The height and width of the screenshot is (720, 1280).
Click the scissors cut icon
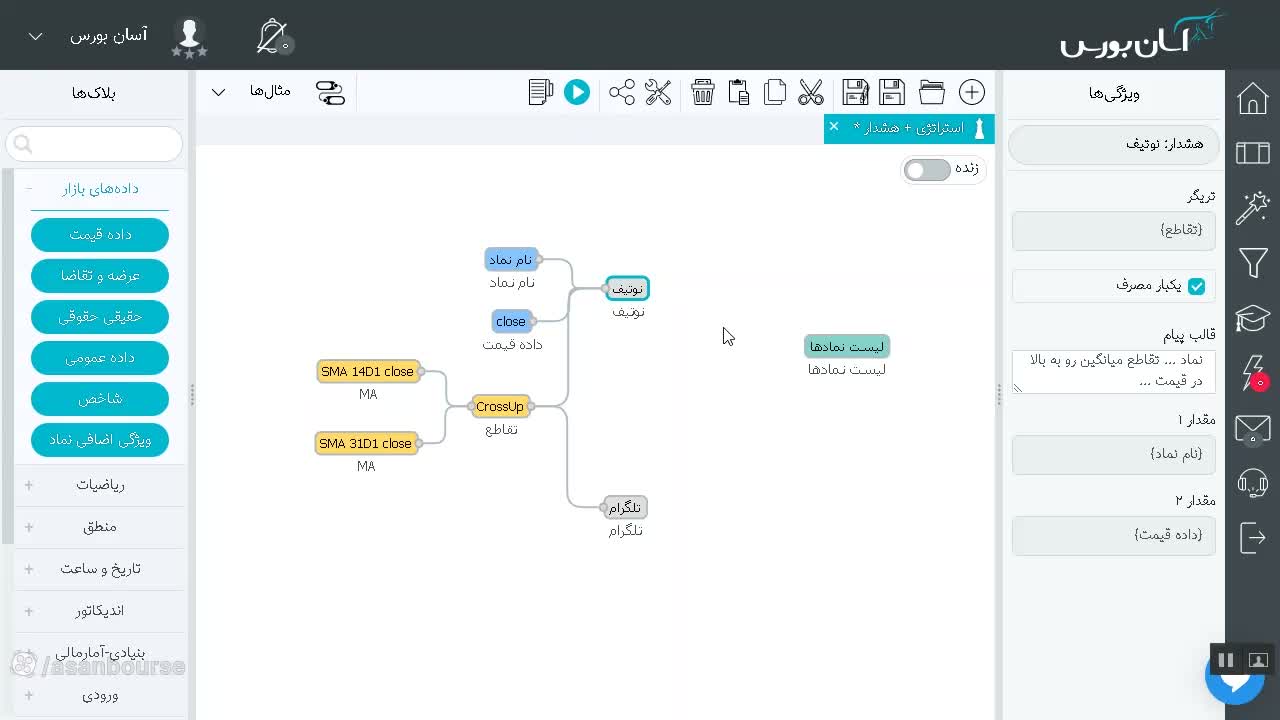point(811,92)
